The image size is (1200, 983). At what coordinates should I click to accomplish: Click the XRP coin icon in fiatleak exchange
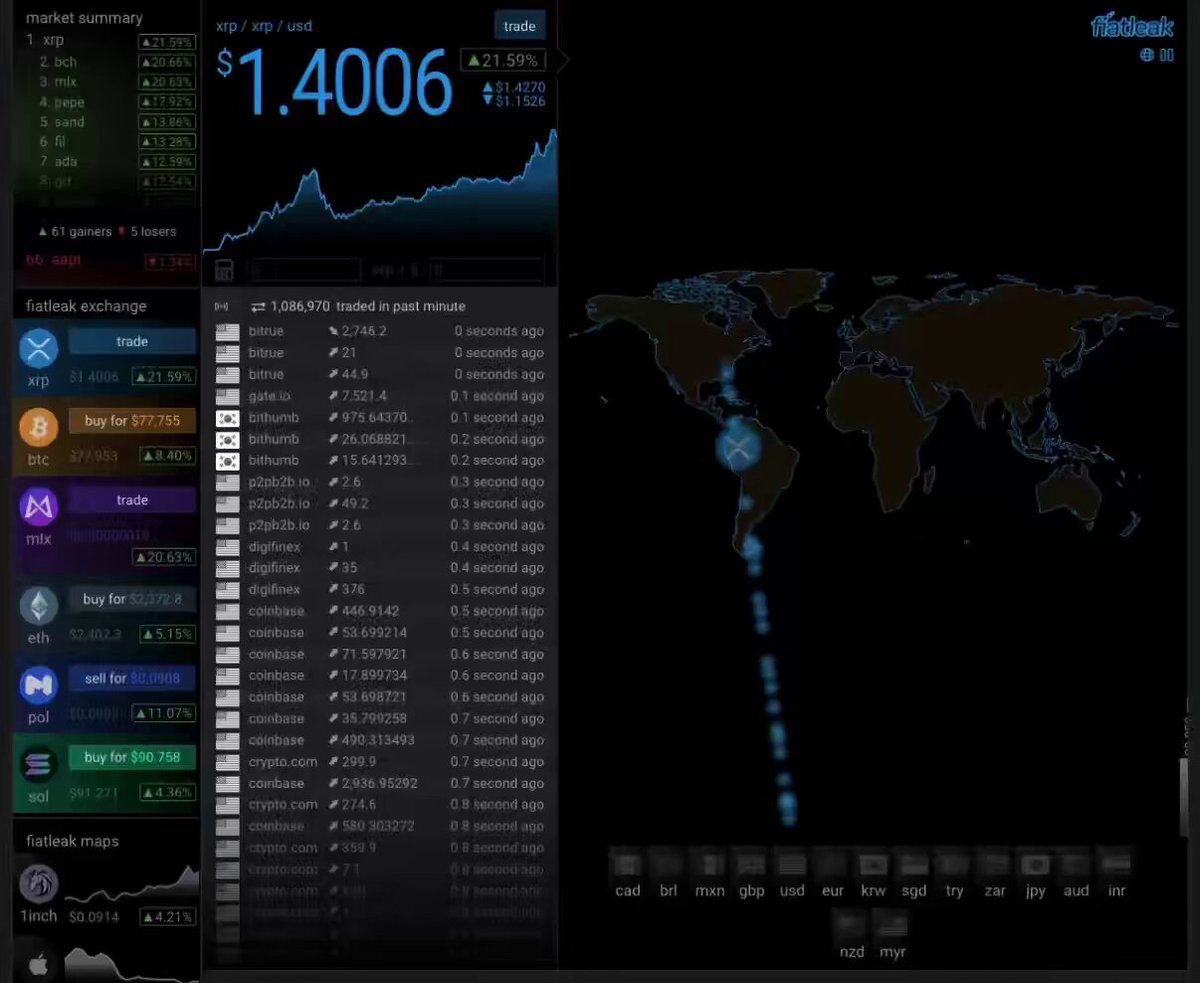[39, 349]
